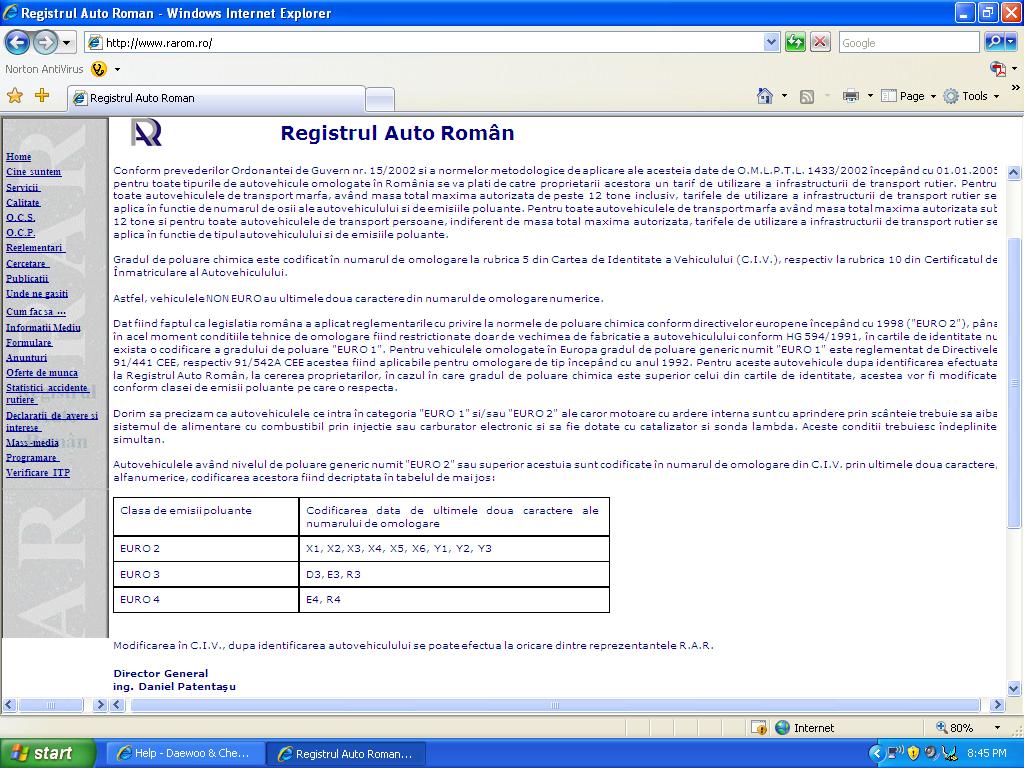Viewport: 1024px width, 768px height.
Task: Open the Favorites Center star icon
Action: [15, 96]
